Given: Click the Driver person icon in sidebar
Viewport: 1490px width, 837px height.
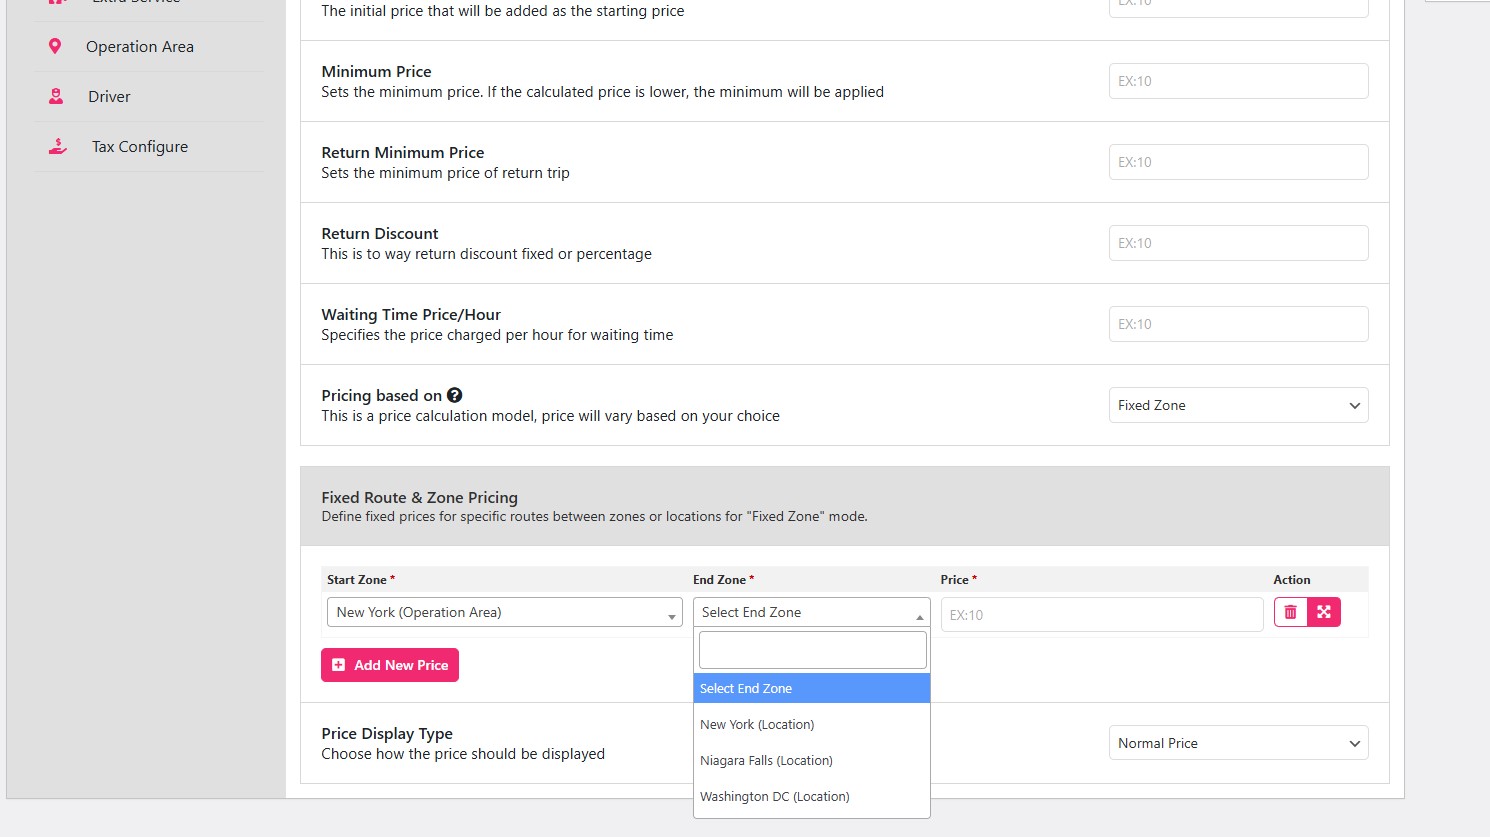Looking at the screenshot, I should click(x=56, y=96).
